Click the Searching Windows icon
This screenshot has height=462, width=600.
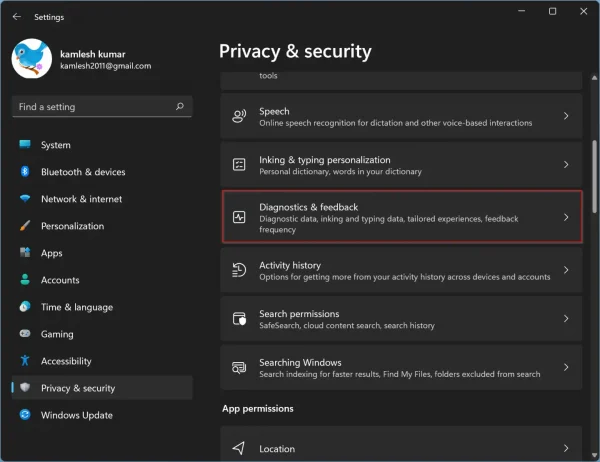tap(239, 367)
